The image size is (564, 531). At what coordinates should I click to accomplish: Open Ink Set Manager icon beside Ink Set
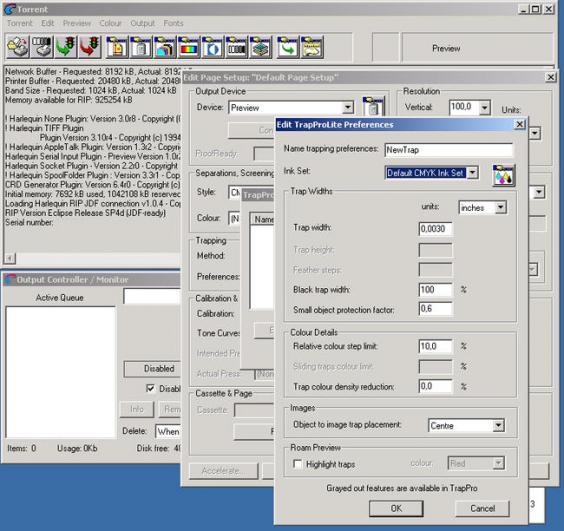click(x=504, y=176)
